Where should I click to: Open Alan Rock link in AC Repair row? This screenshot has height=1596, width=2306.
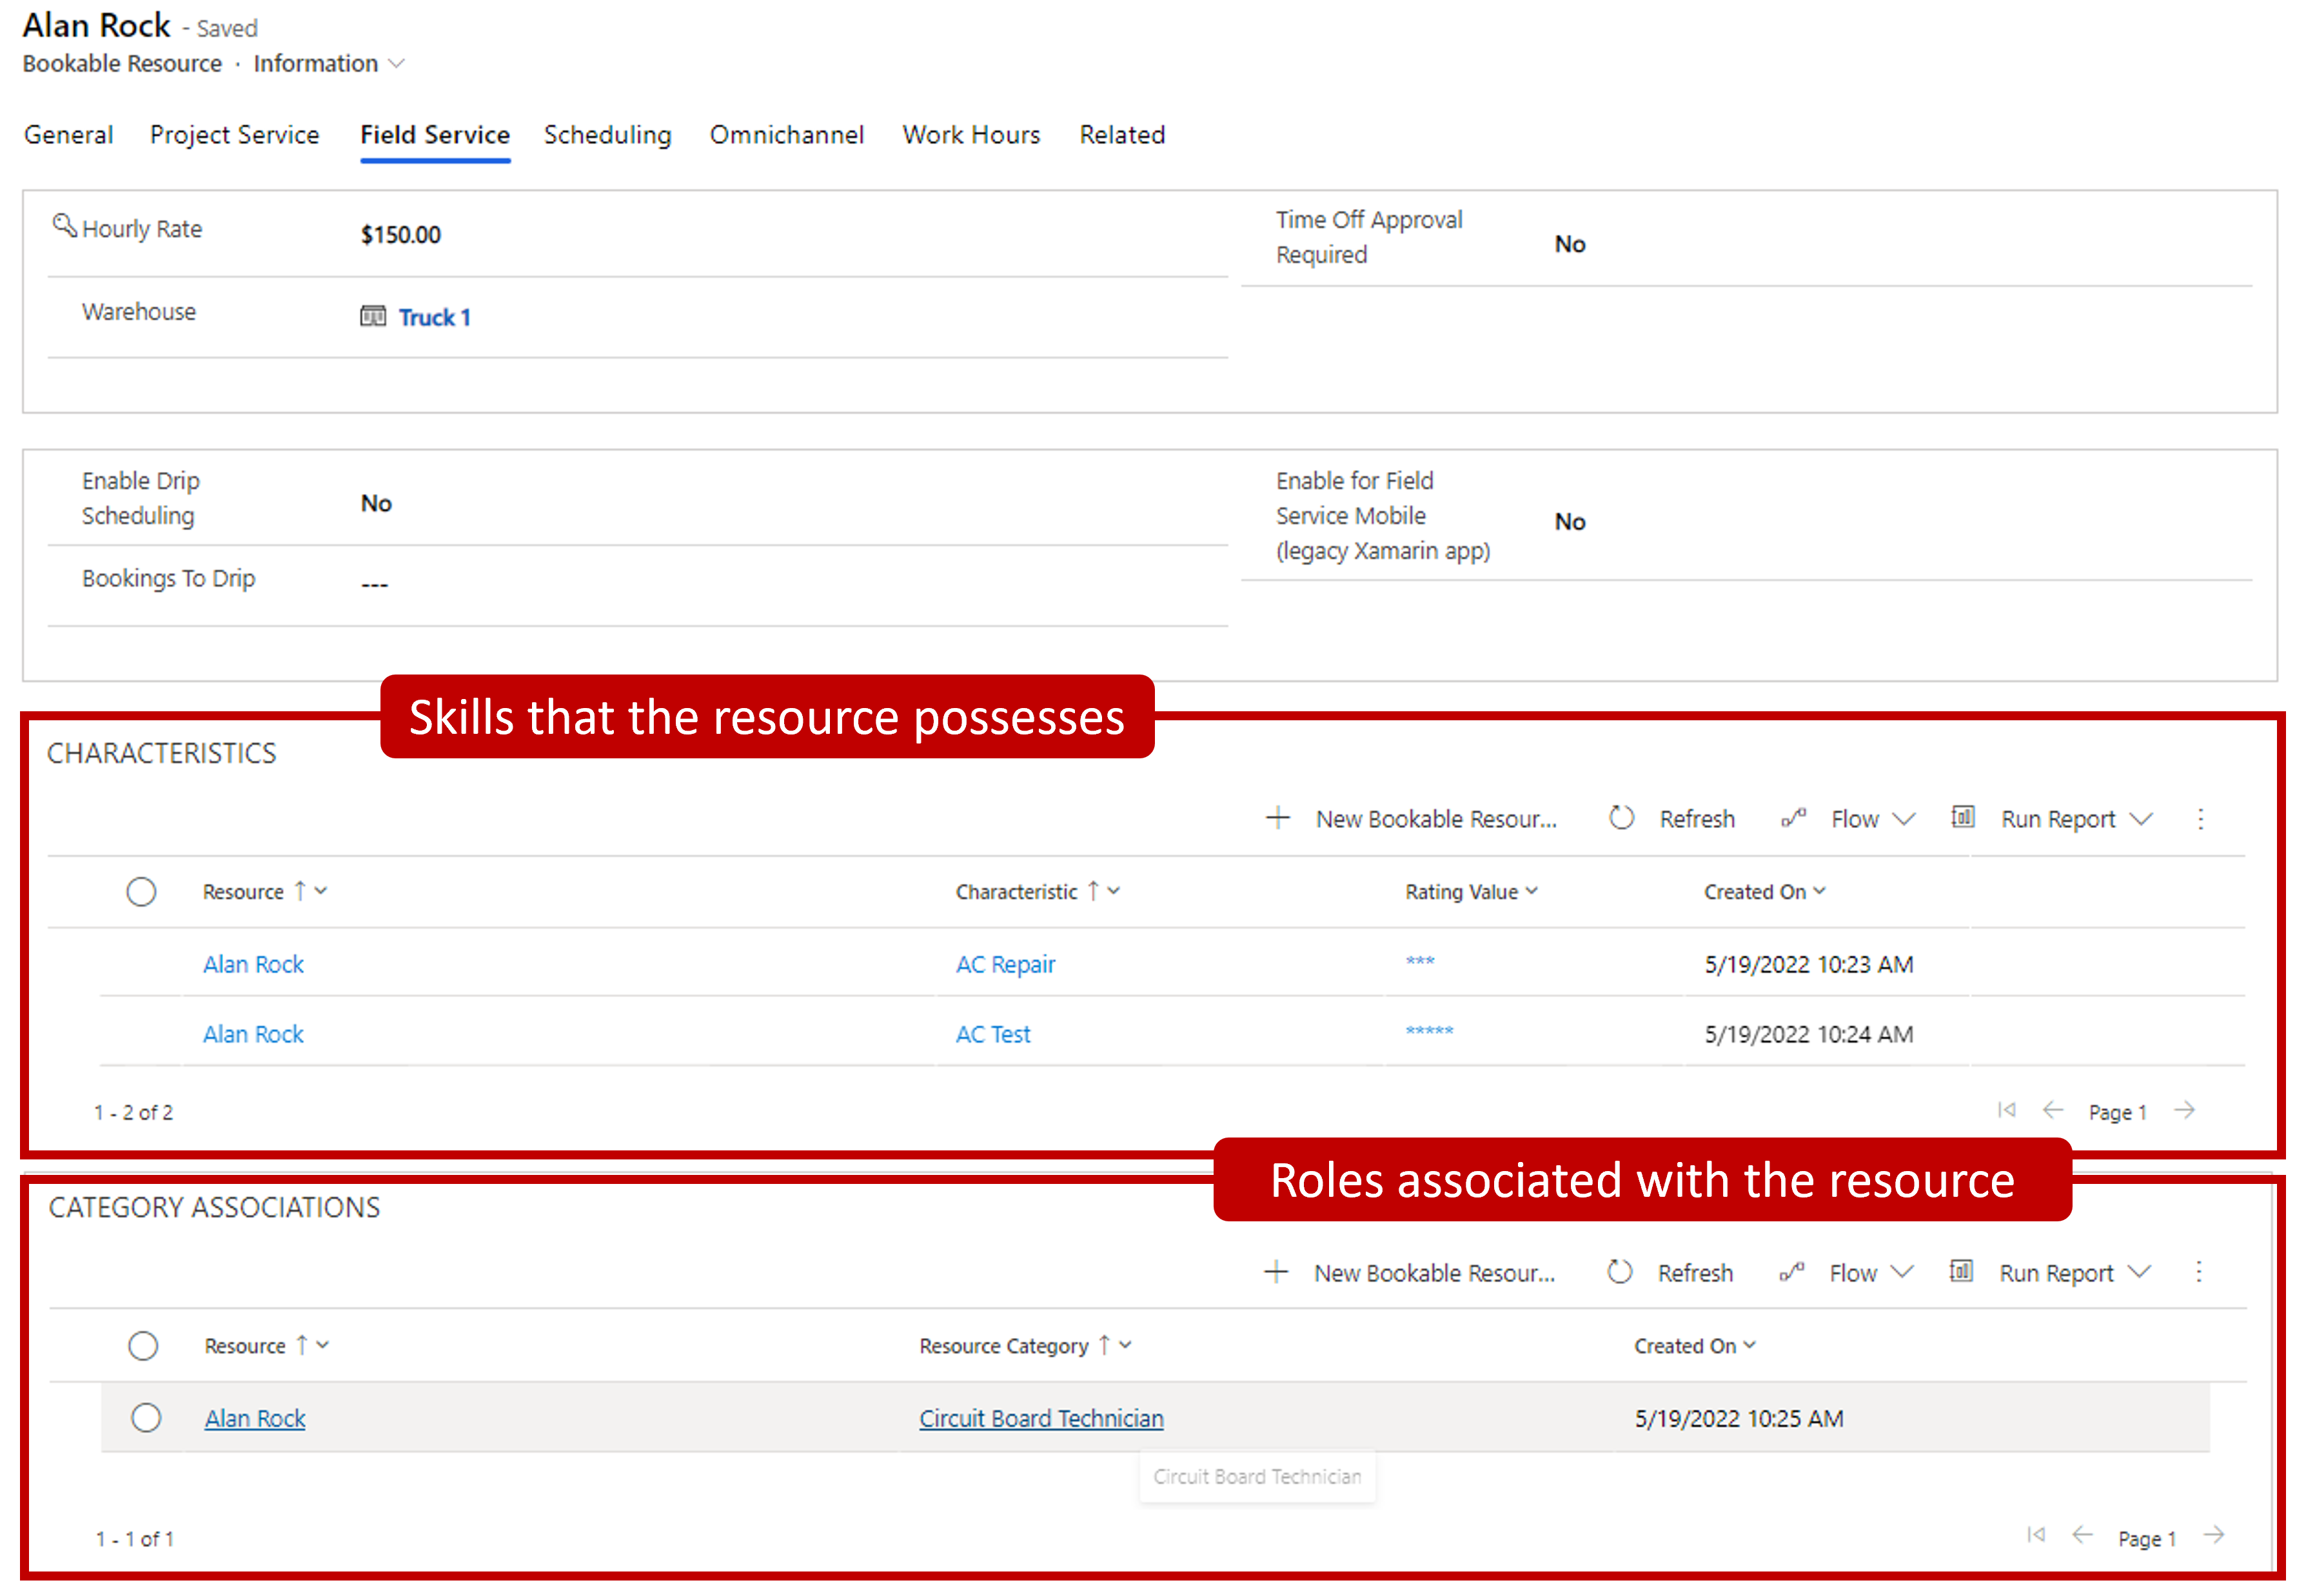click(253, 964)
